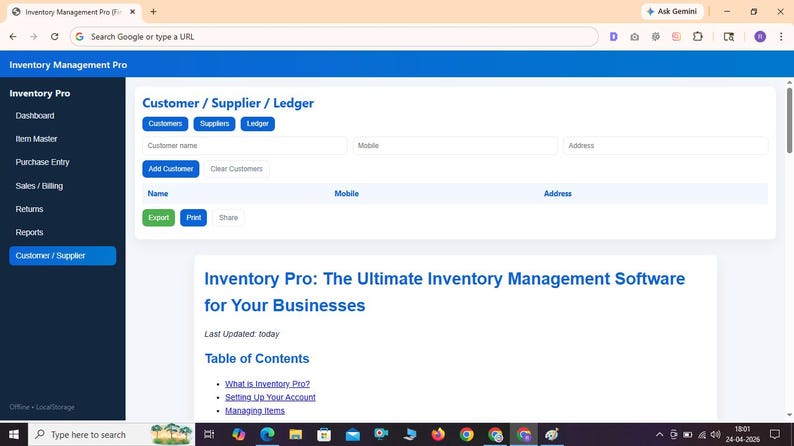Launch Microsoft Edge from taskbar

point(267,434)
